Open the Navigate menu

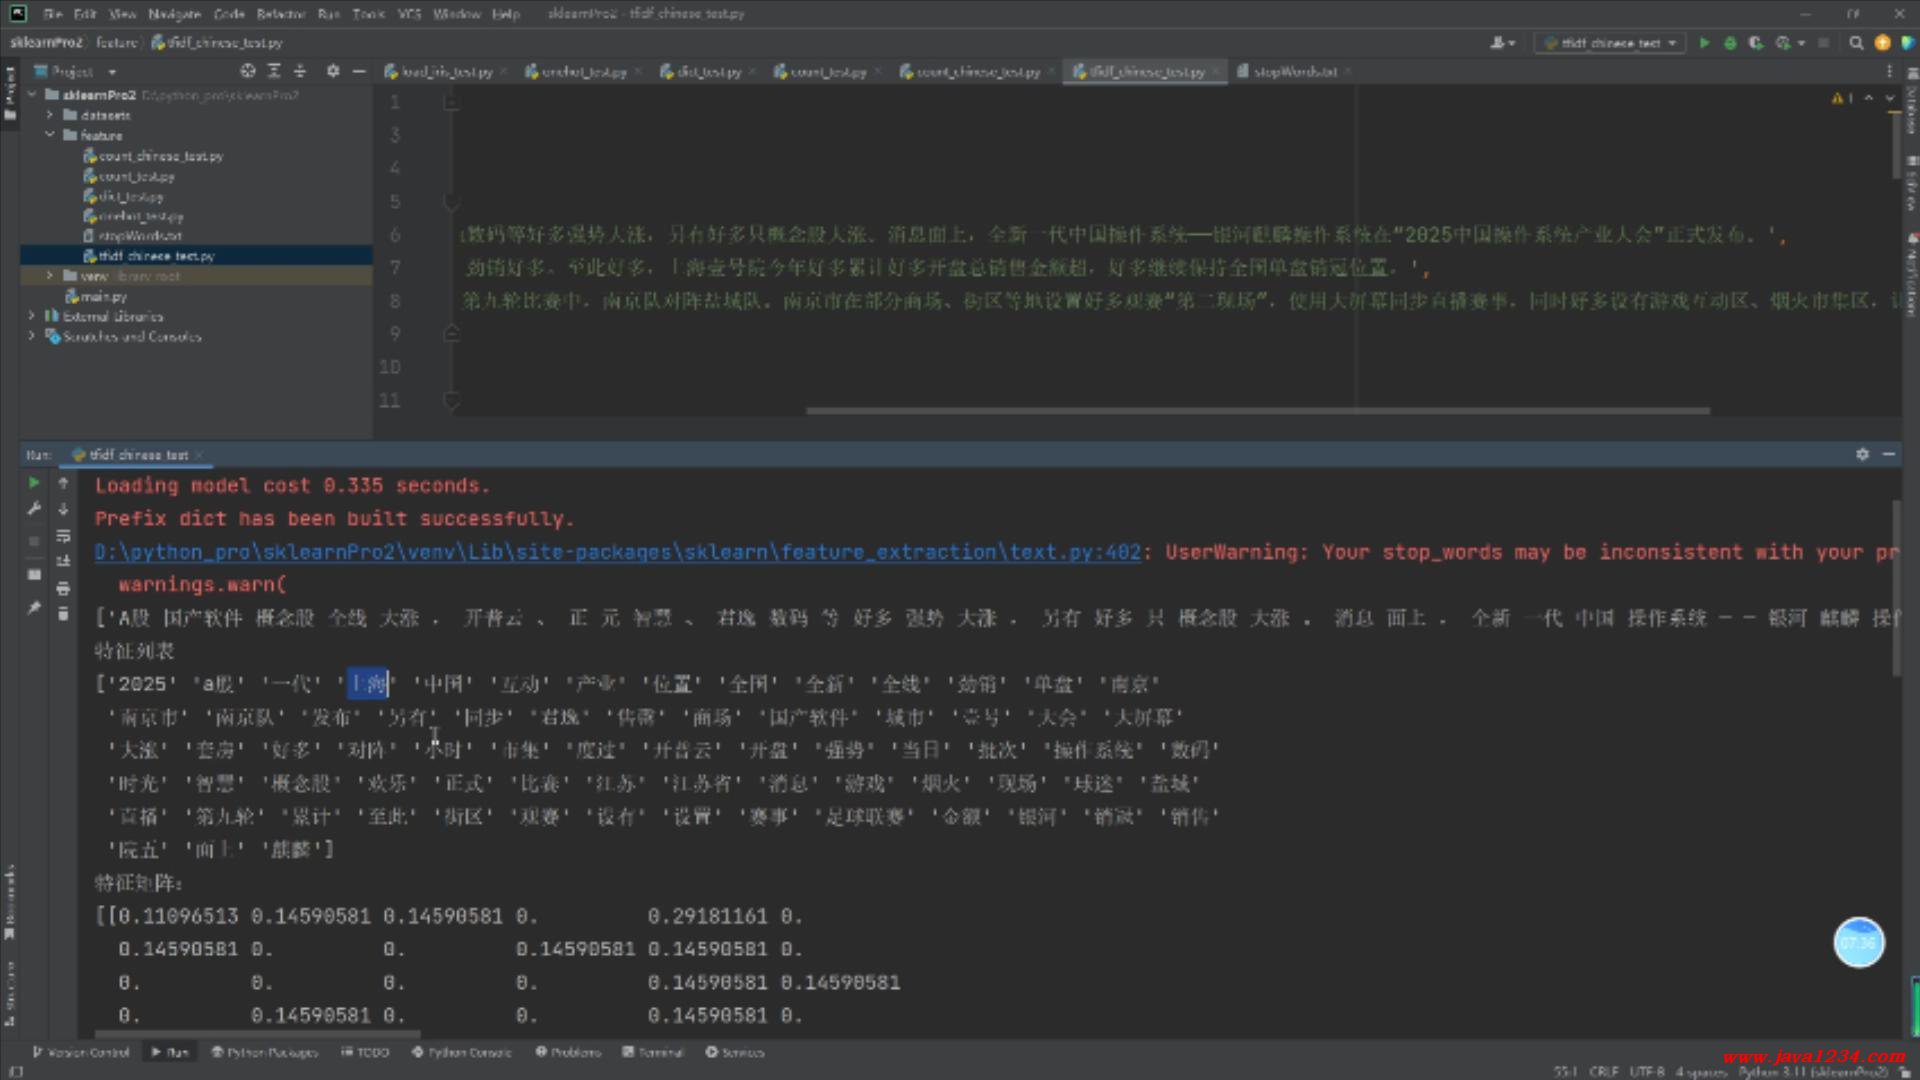coord(174,14)
